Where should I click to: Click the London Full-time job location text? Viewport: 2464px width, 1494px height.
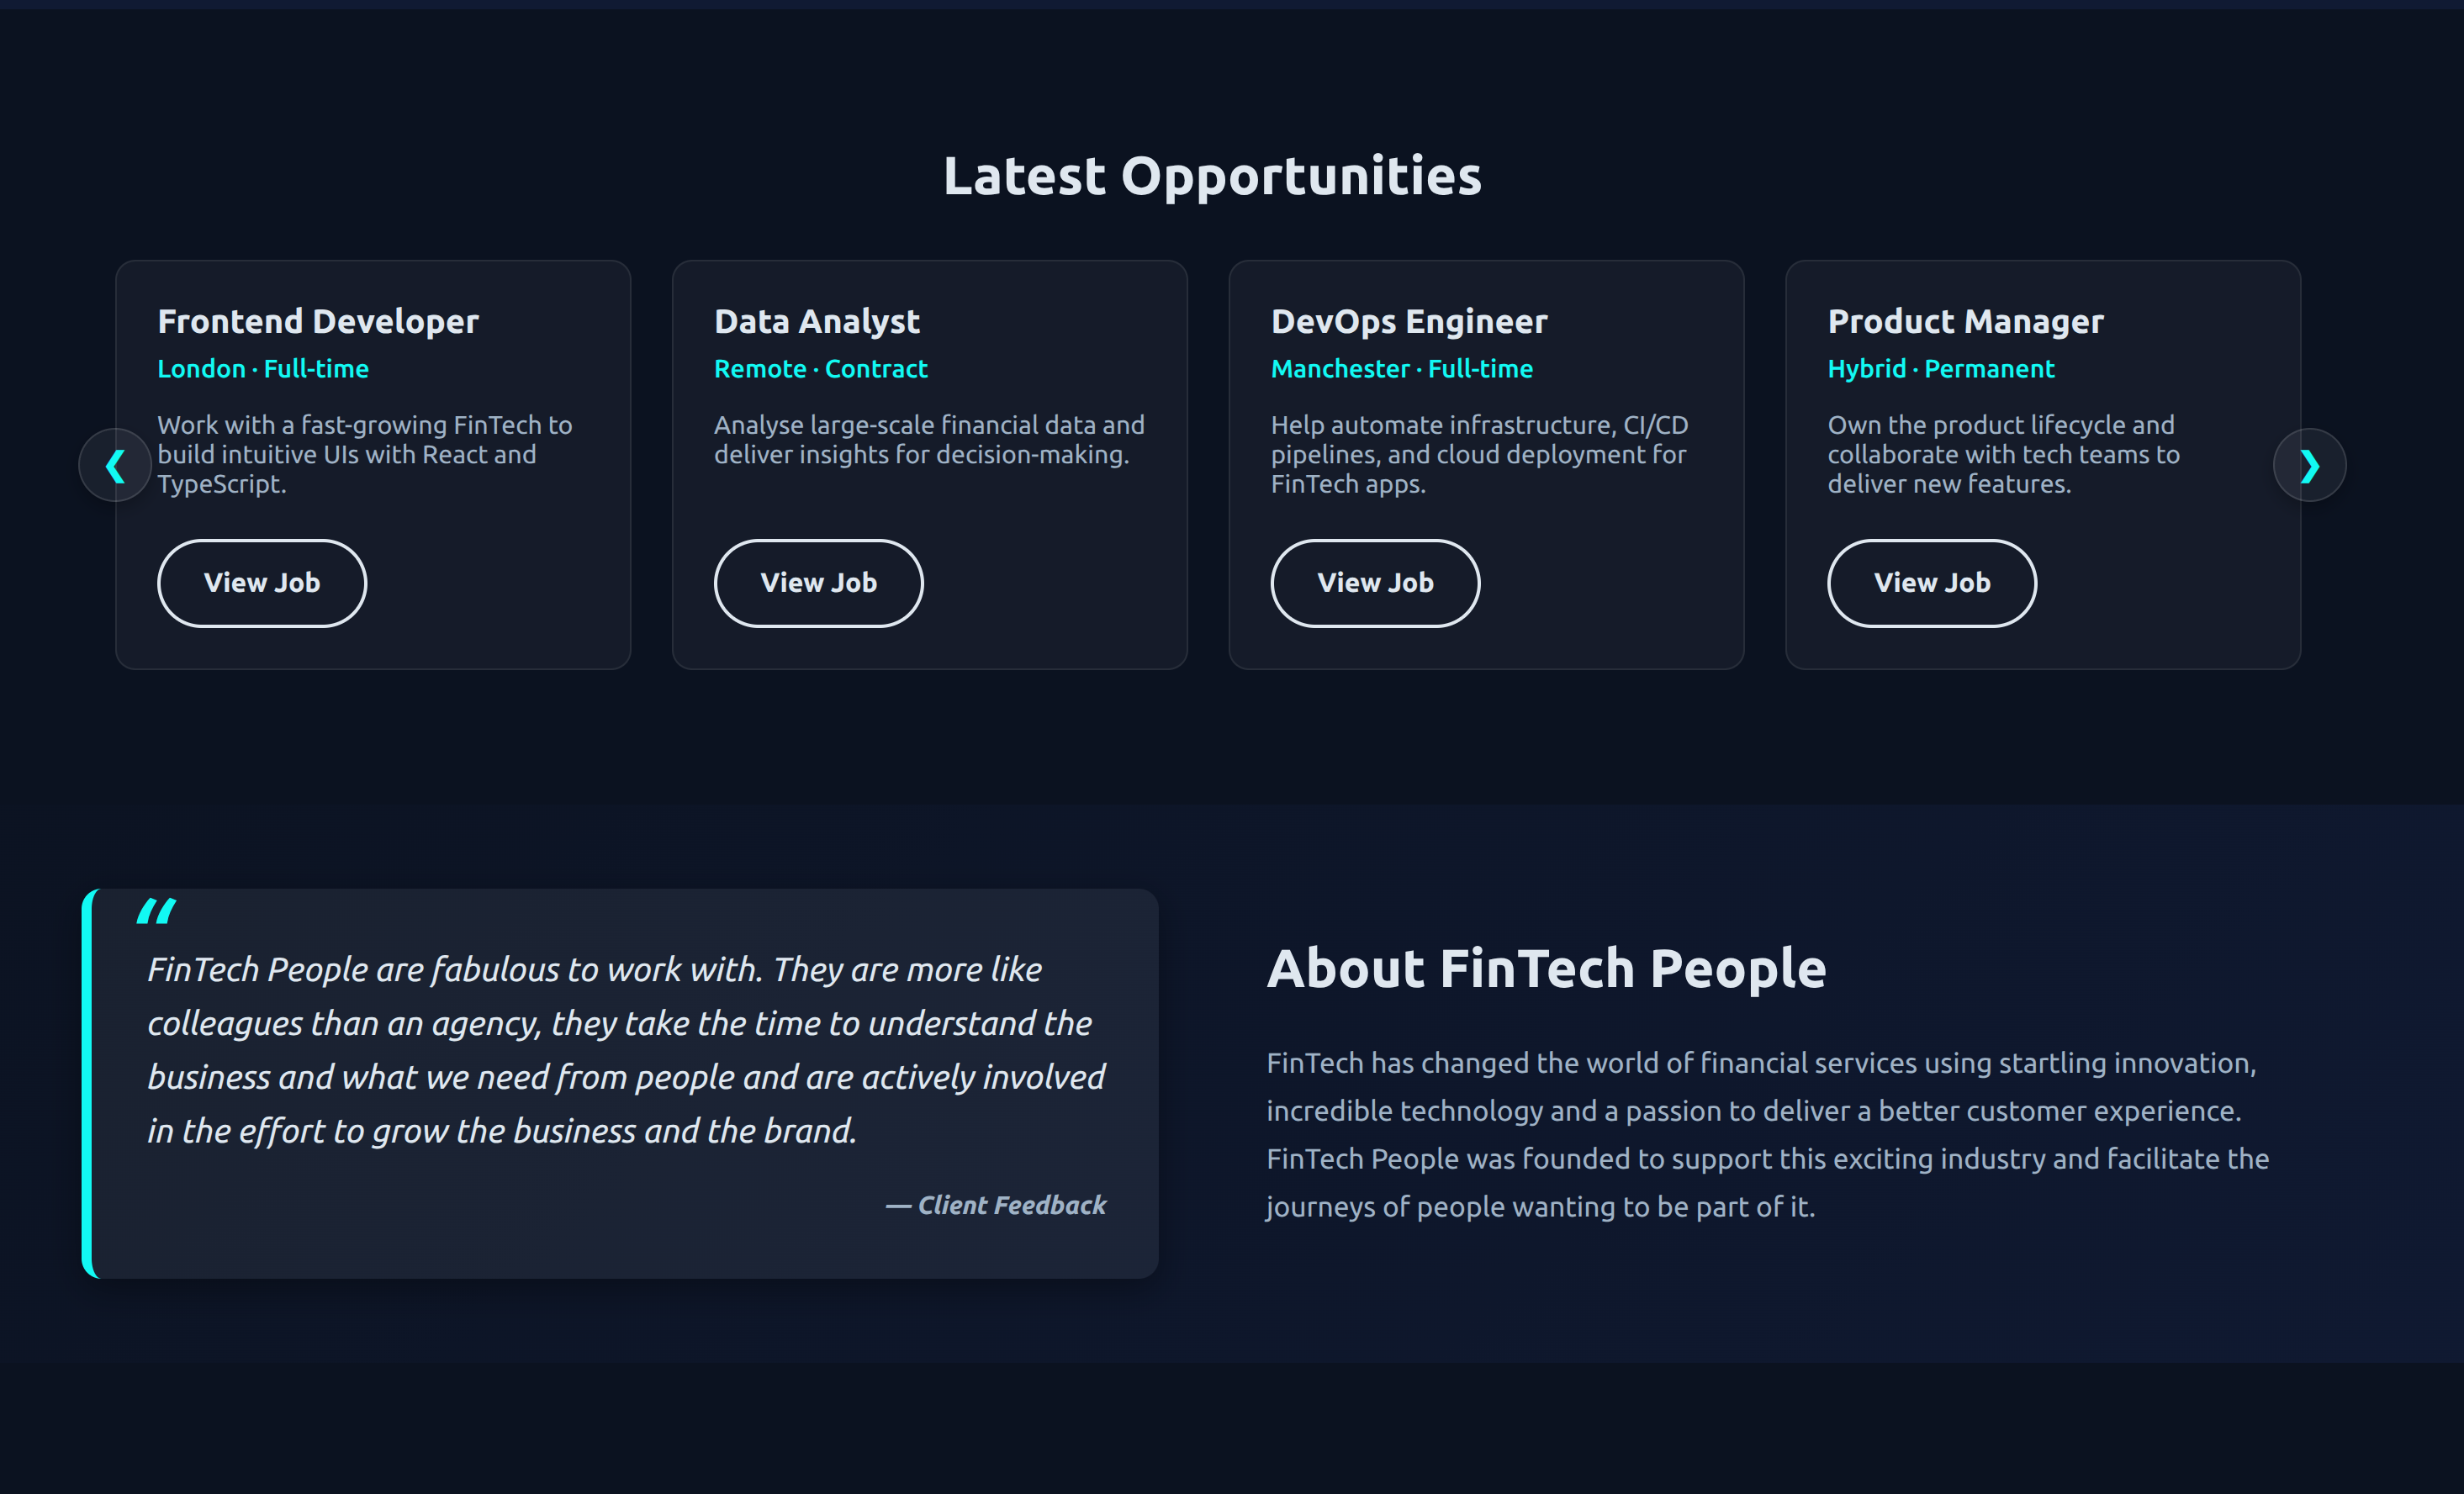click(263, 368)
